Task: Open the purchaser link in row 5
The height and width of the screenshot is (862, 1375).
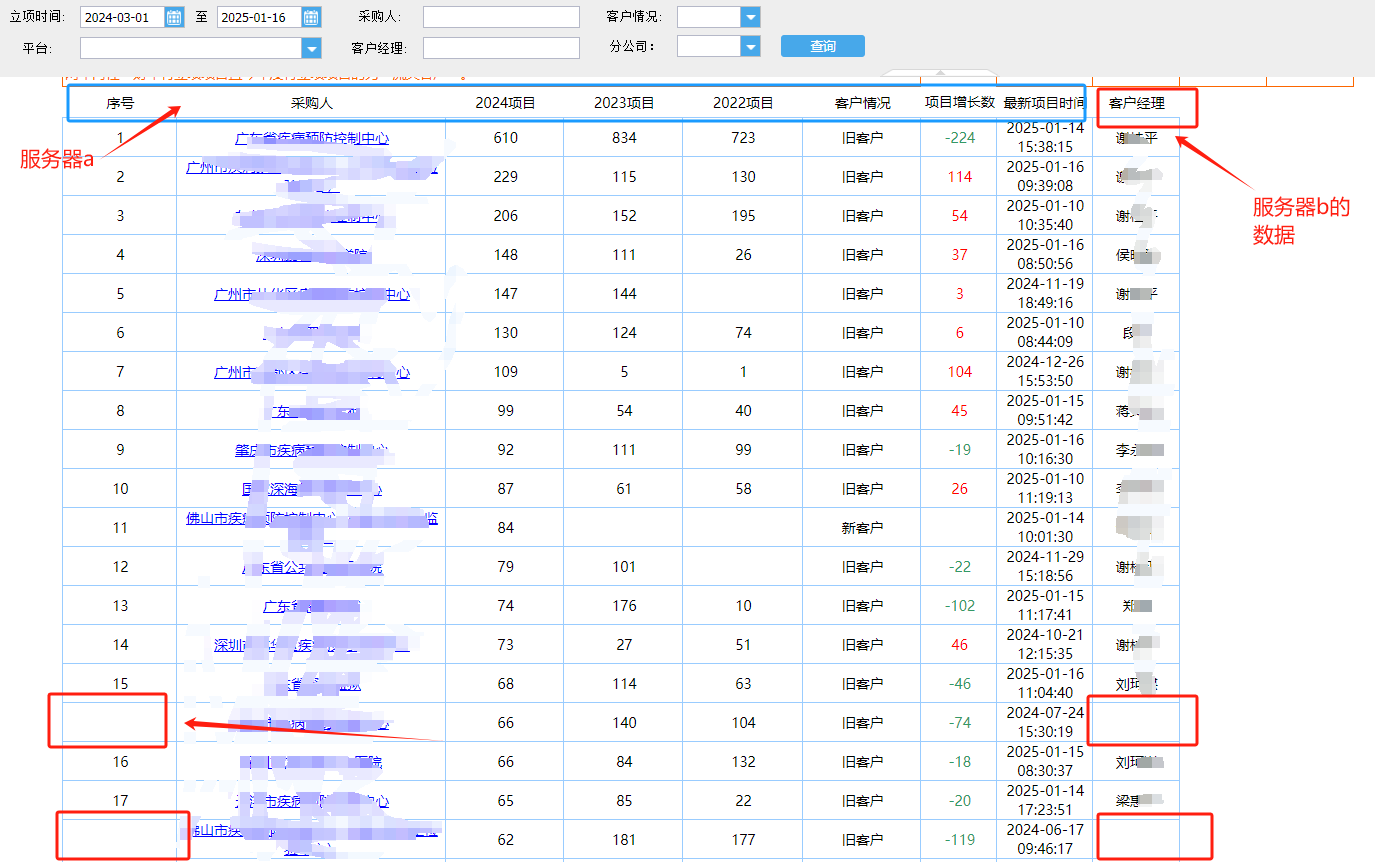Action: [x=312, y=294]
